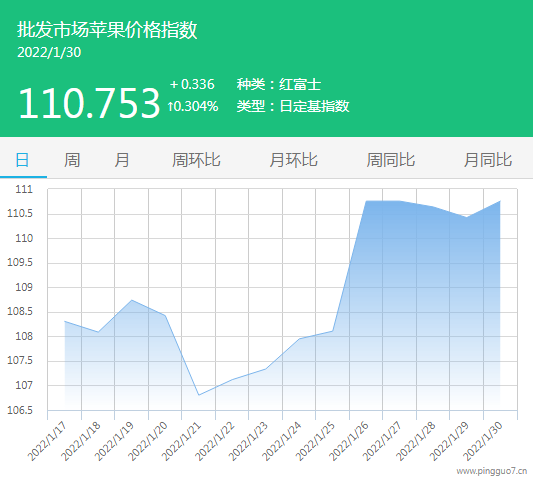
Task: Click the 2022/1/30 date under title
Action: click(49, 52)
